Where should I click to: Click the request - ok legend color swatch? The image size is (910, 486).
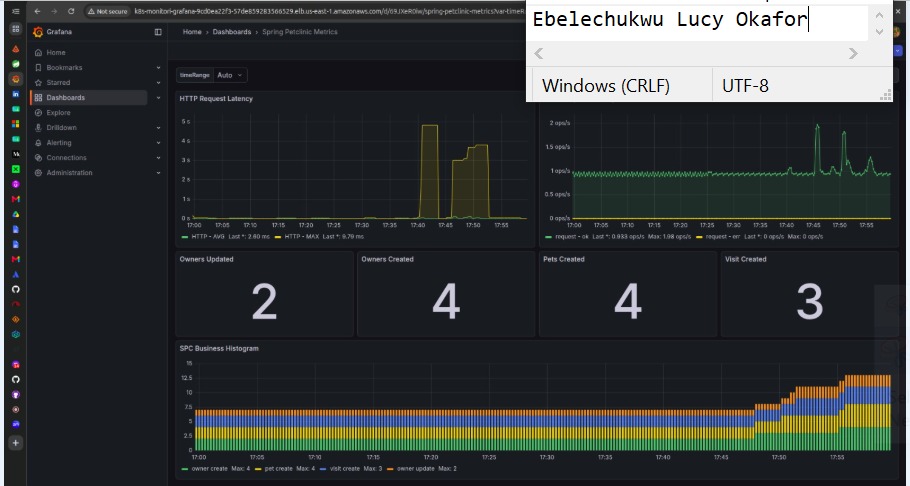point(548,237)
